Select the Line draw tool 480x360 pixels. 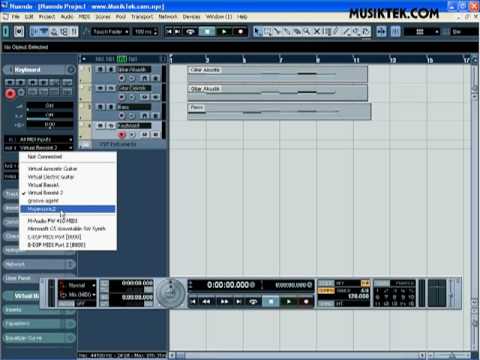pyautogui.click(x=346, y=31)
